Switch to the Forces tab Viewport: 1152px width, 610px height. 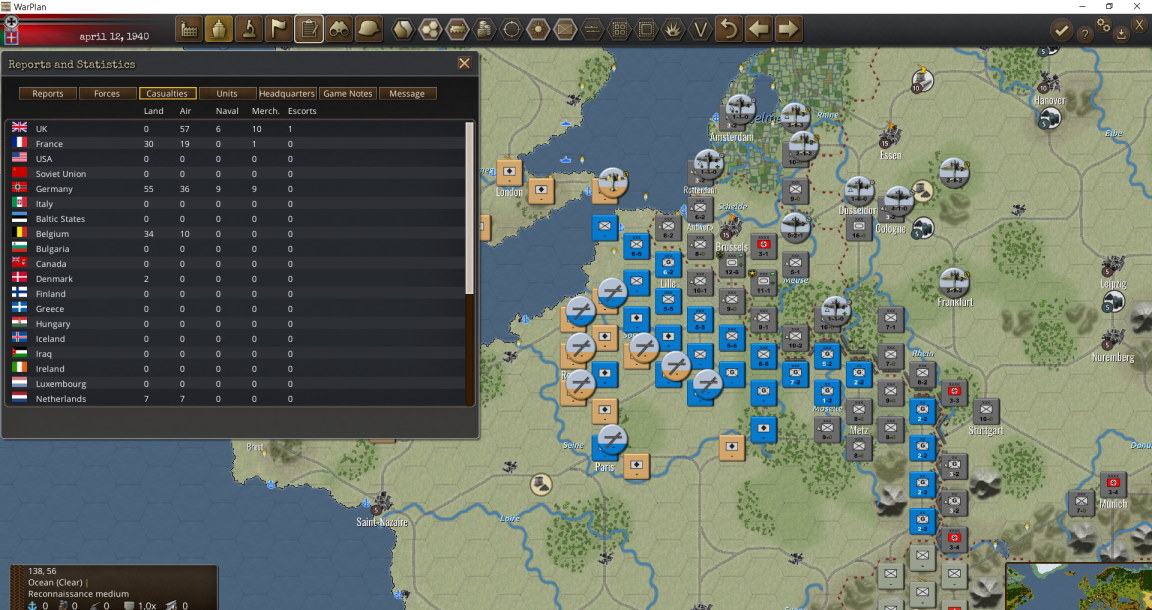pyautogui.click(x=107, y=93)
